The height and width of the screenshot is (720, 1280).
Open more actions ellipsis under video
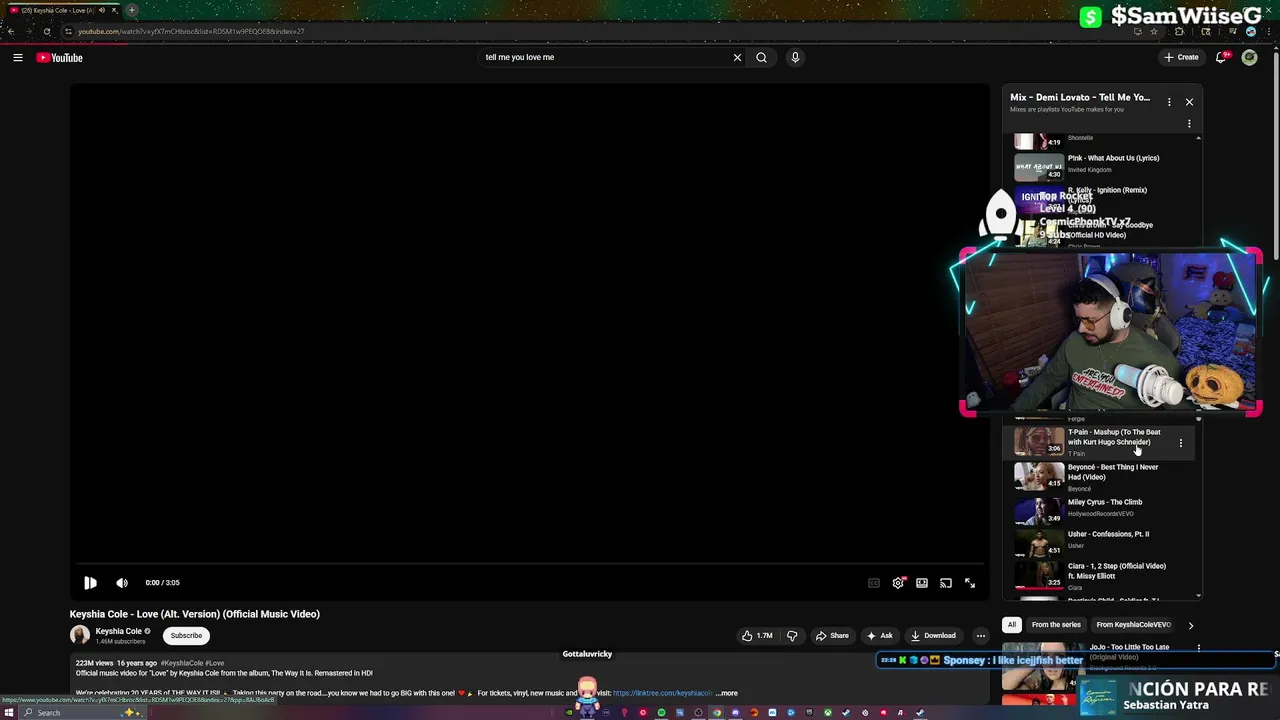[x=981, y=635]
